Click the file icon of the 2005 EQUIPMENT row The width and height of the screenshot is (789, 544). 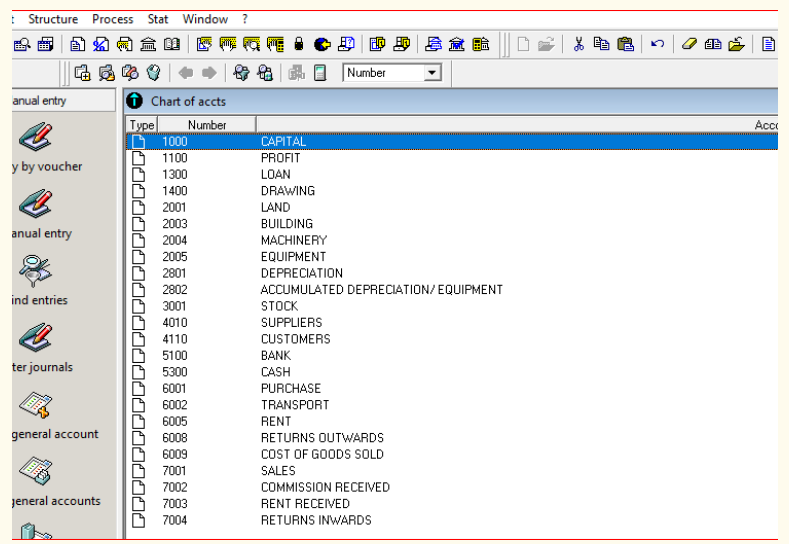(x=138, y=257)
